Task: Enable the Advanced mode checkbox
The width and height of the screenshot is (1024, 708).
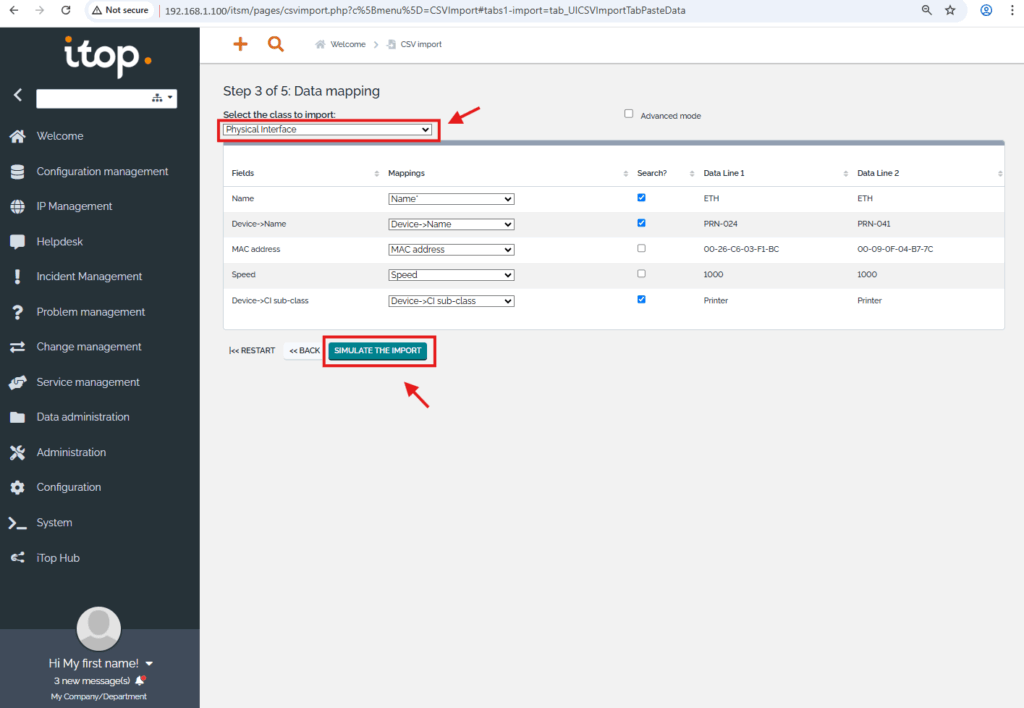Action: click(629, 114)
